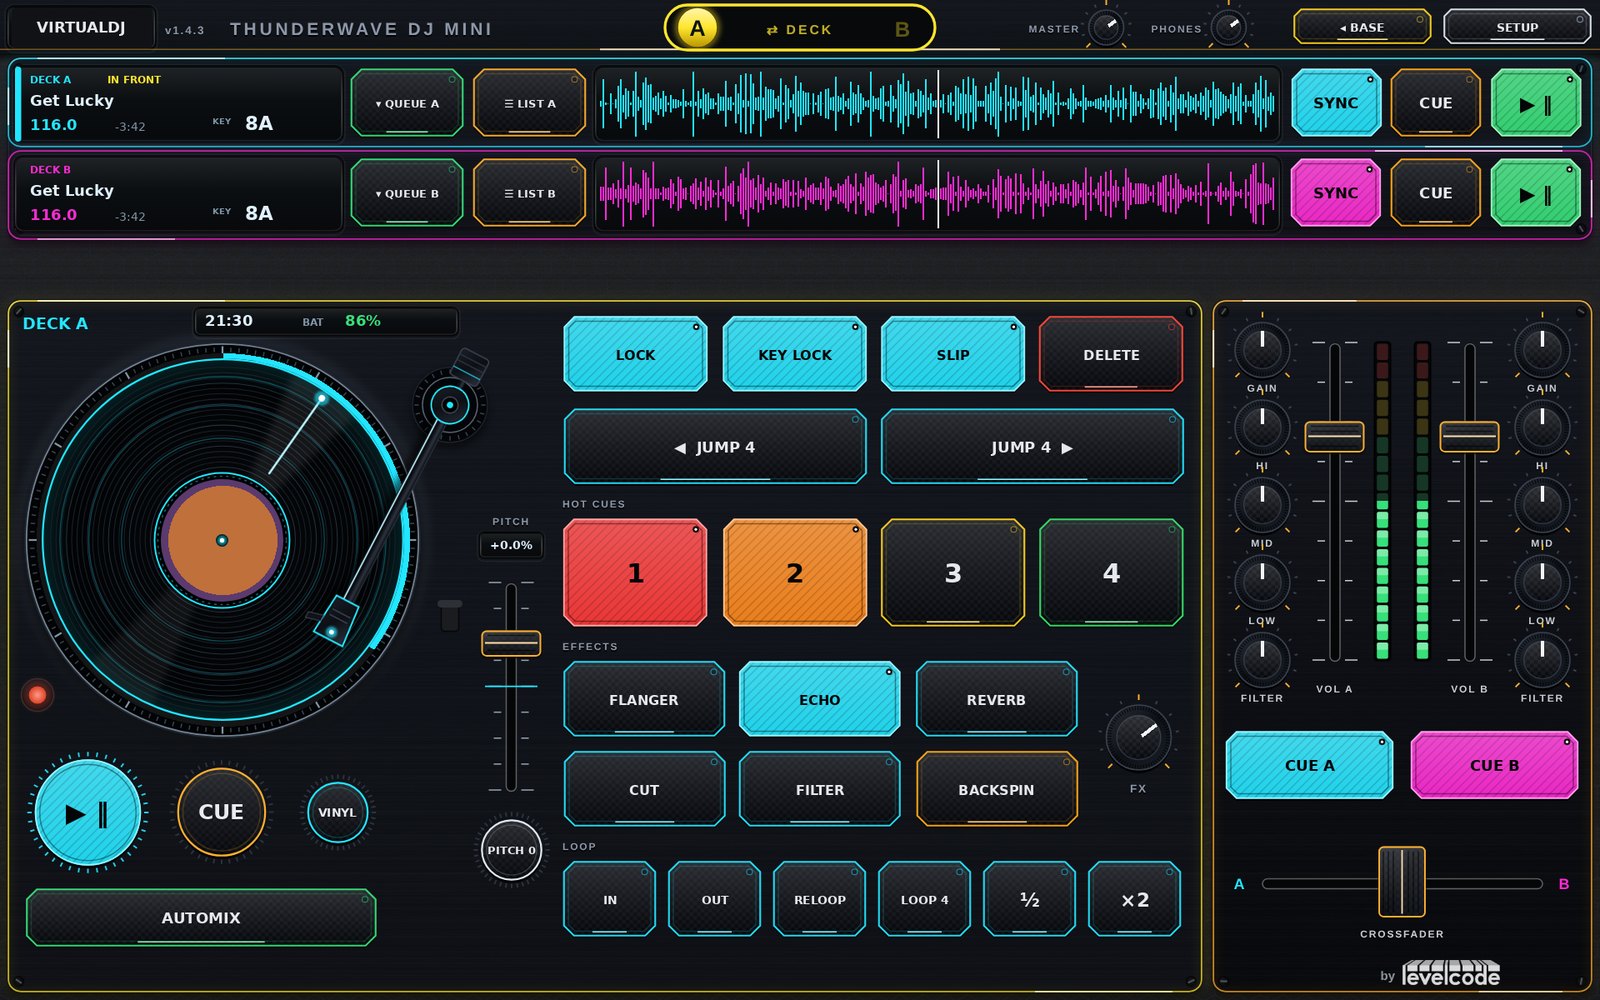Click the VOL A fader handle

[x=1334, y=437]
